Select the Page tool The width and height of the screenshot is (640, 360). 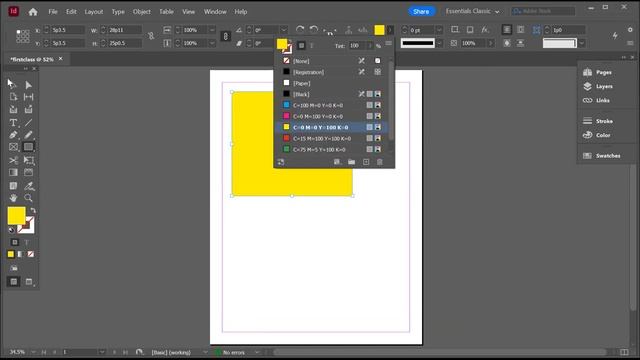point(13,97)
